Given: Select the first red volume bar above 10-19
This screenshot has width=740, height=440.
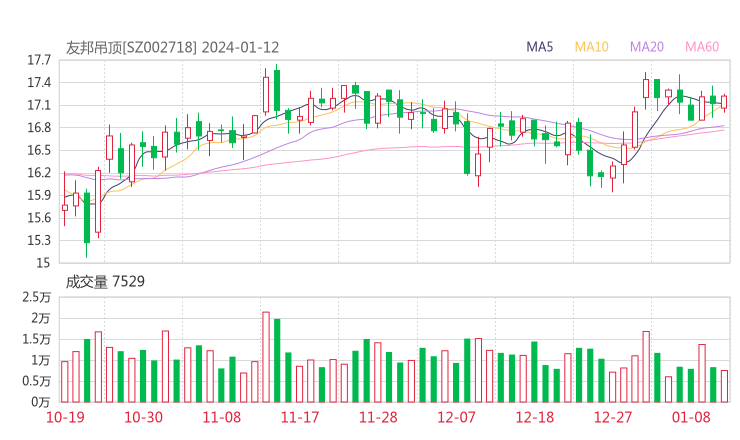Looking at the screenshot, I should 65,382.
